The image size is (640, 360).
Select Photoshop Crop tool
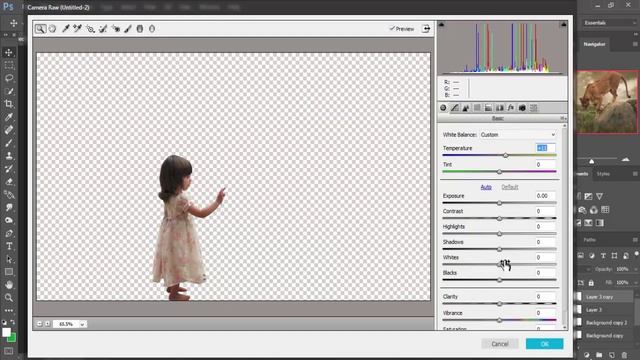9,104
